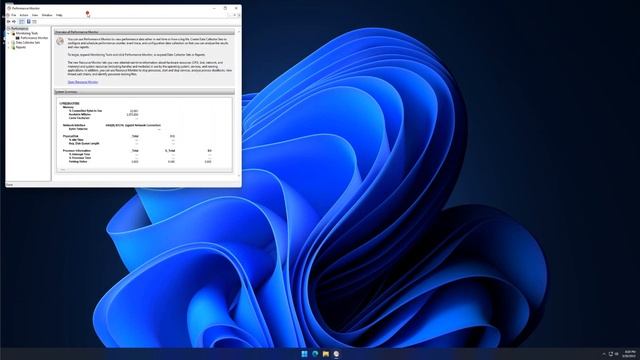Click the Performance Monitor title bar icon
The image size is (640, 360).
tap(9, 8)
